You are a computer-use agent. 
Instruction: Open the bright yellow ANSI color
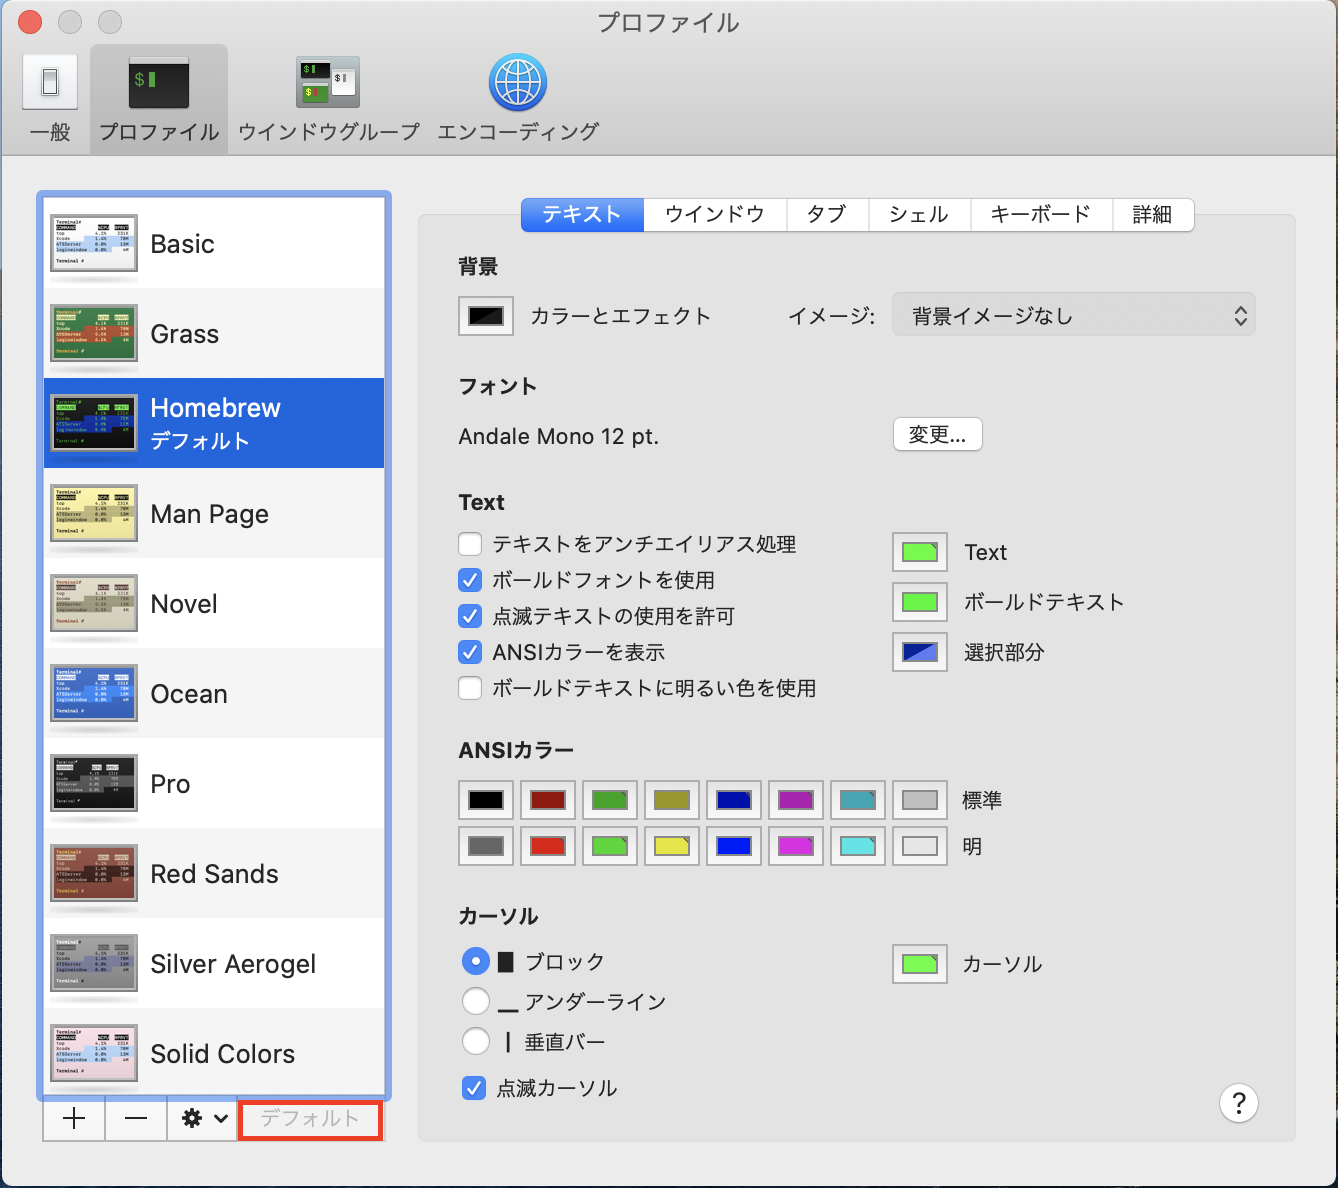[x=672, y=846]
